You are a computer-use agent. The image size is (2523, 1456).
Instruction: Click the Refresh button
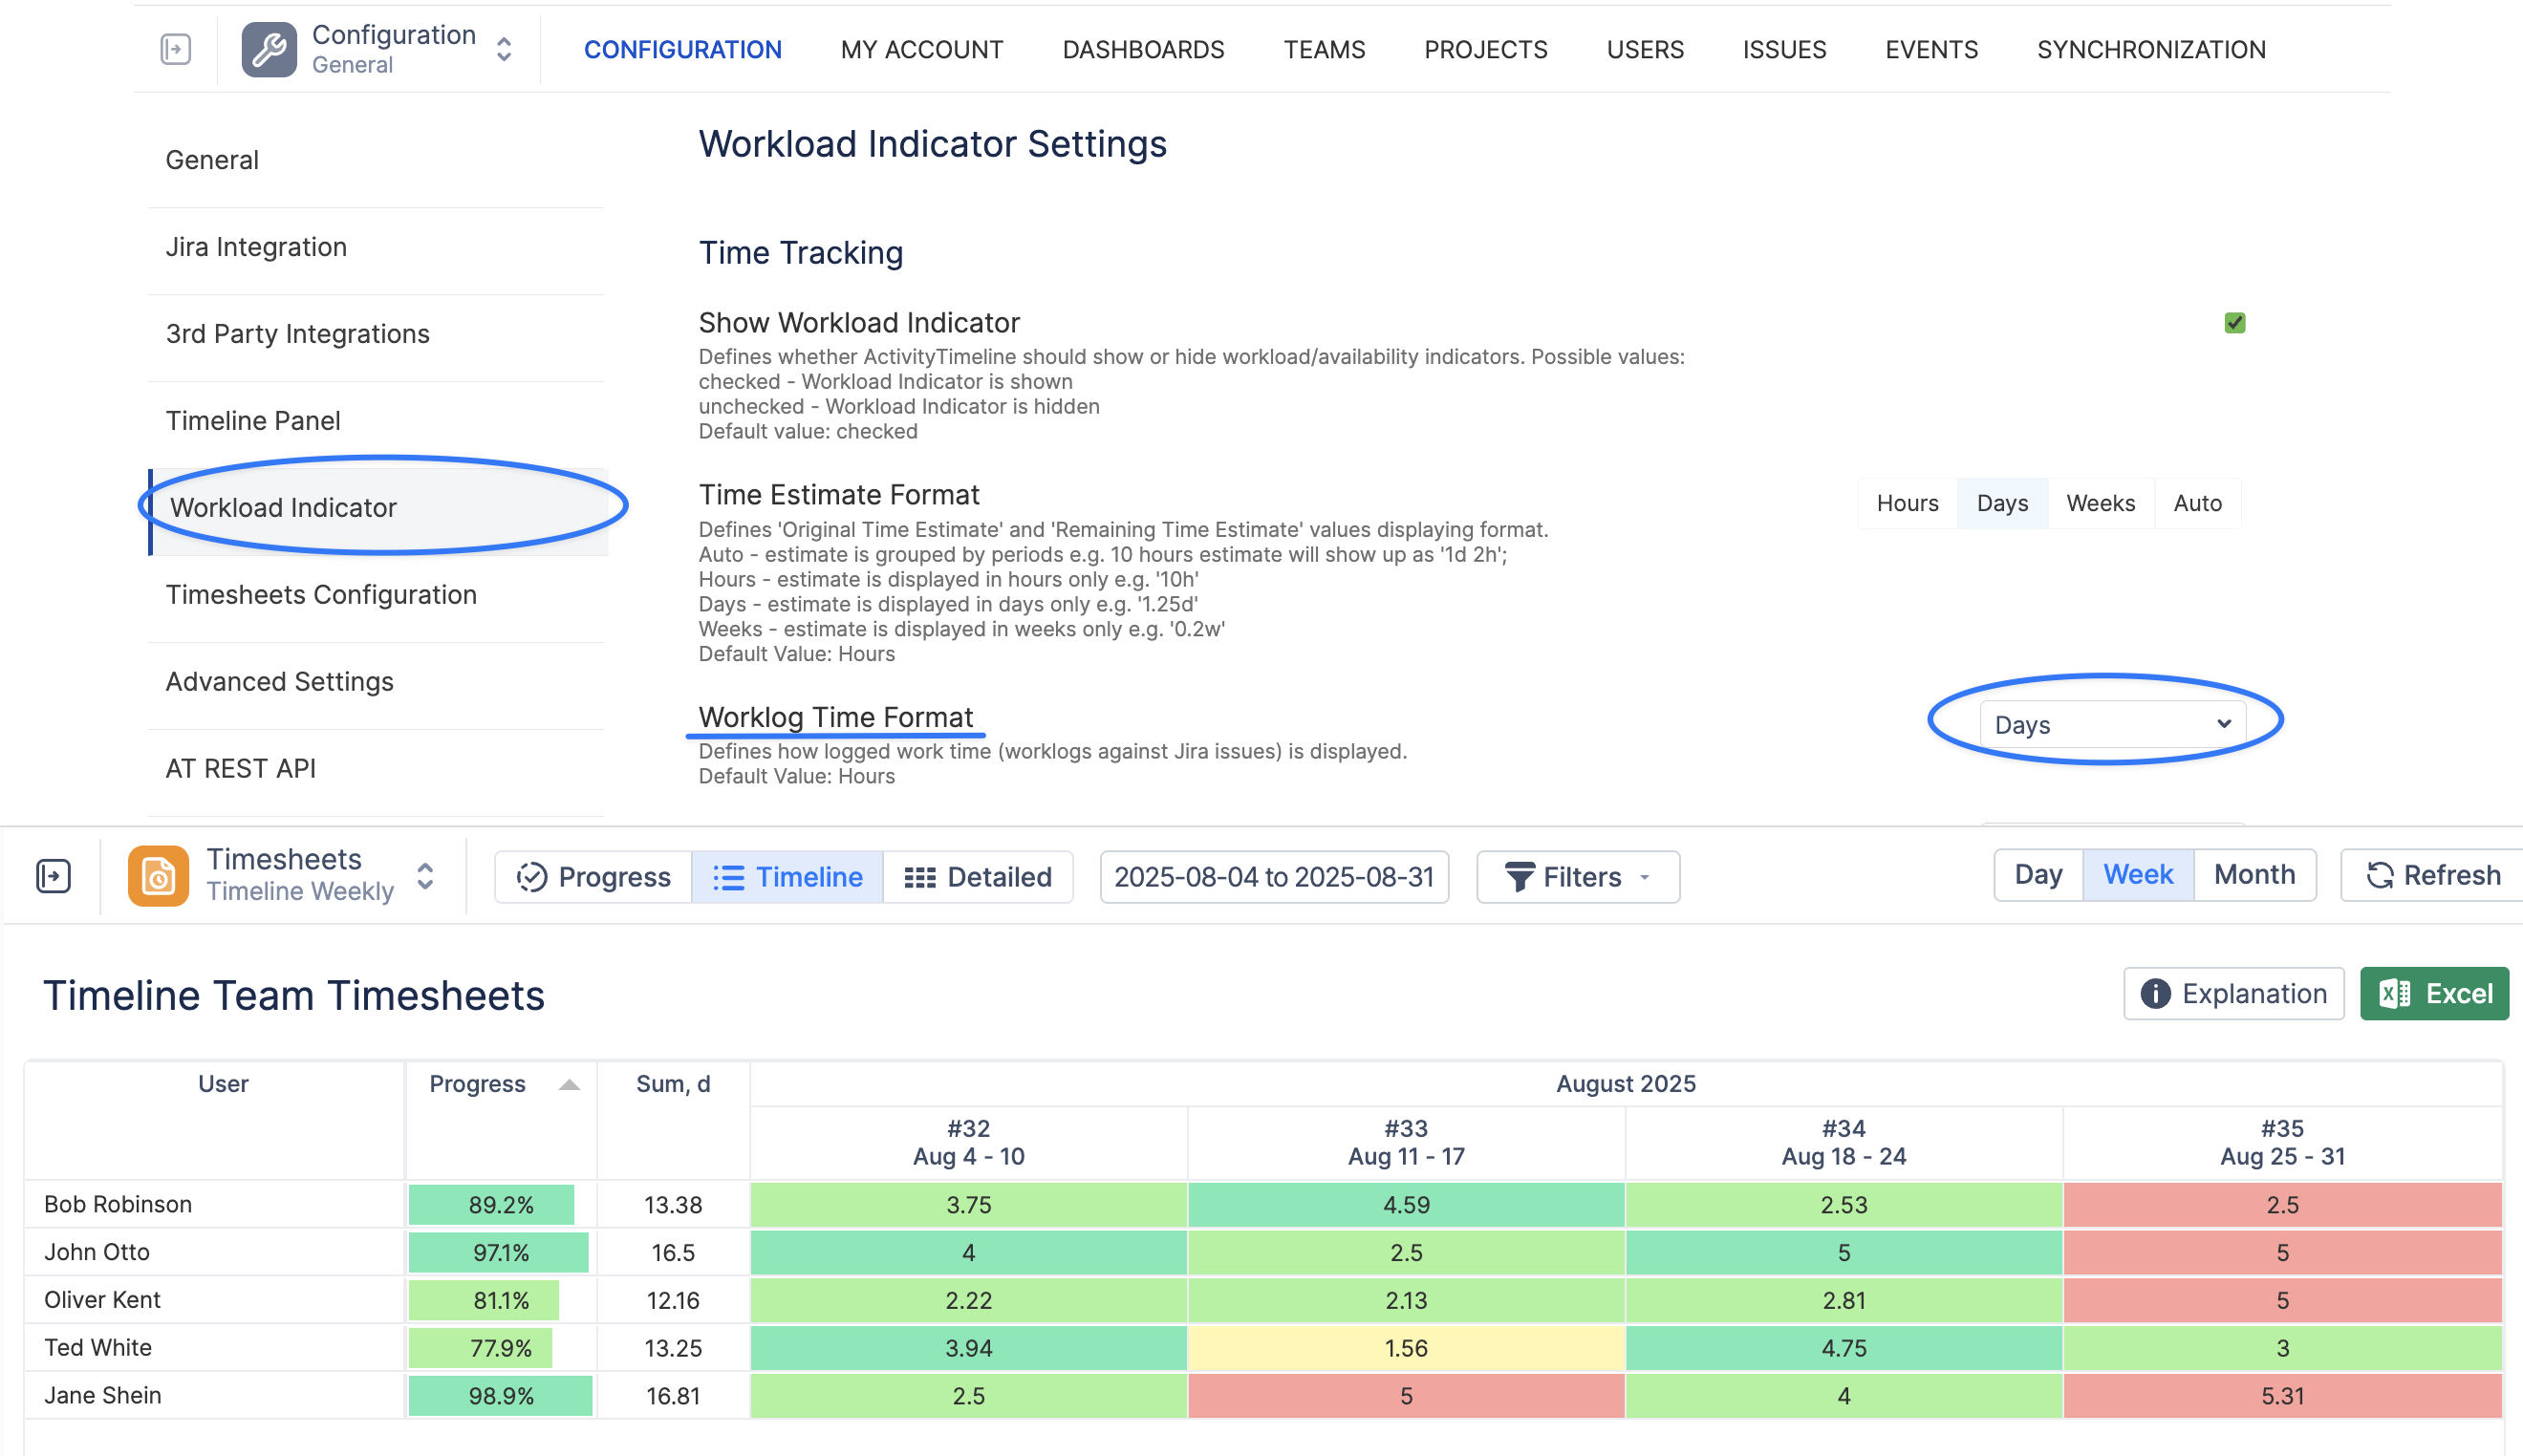pos(2431,875)
